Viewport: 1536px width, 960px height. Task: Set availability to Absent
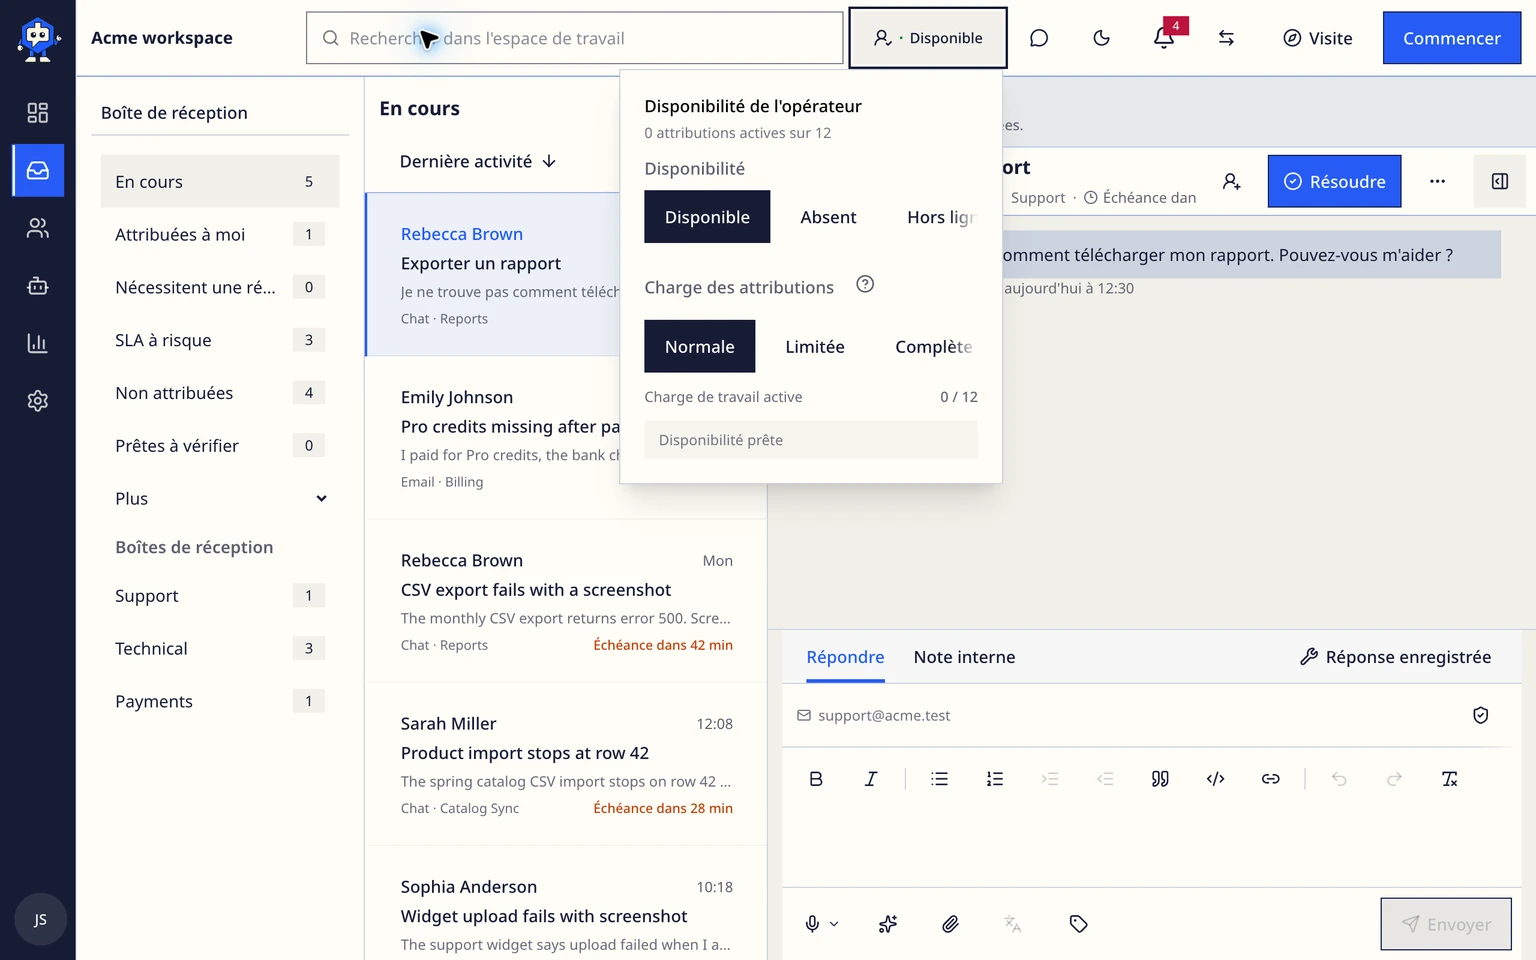pyautogui.click(x=828, y=217)
